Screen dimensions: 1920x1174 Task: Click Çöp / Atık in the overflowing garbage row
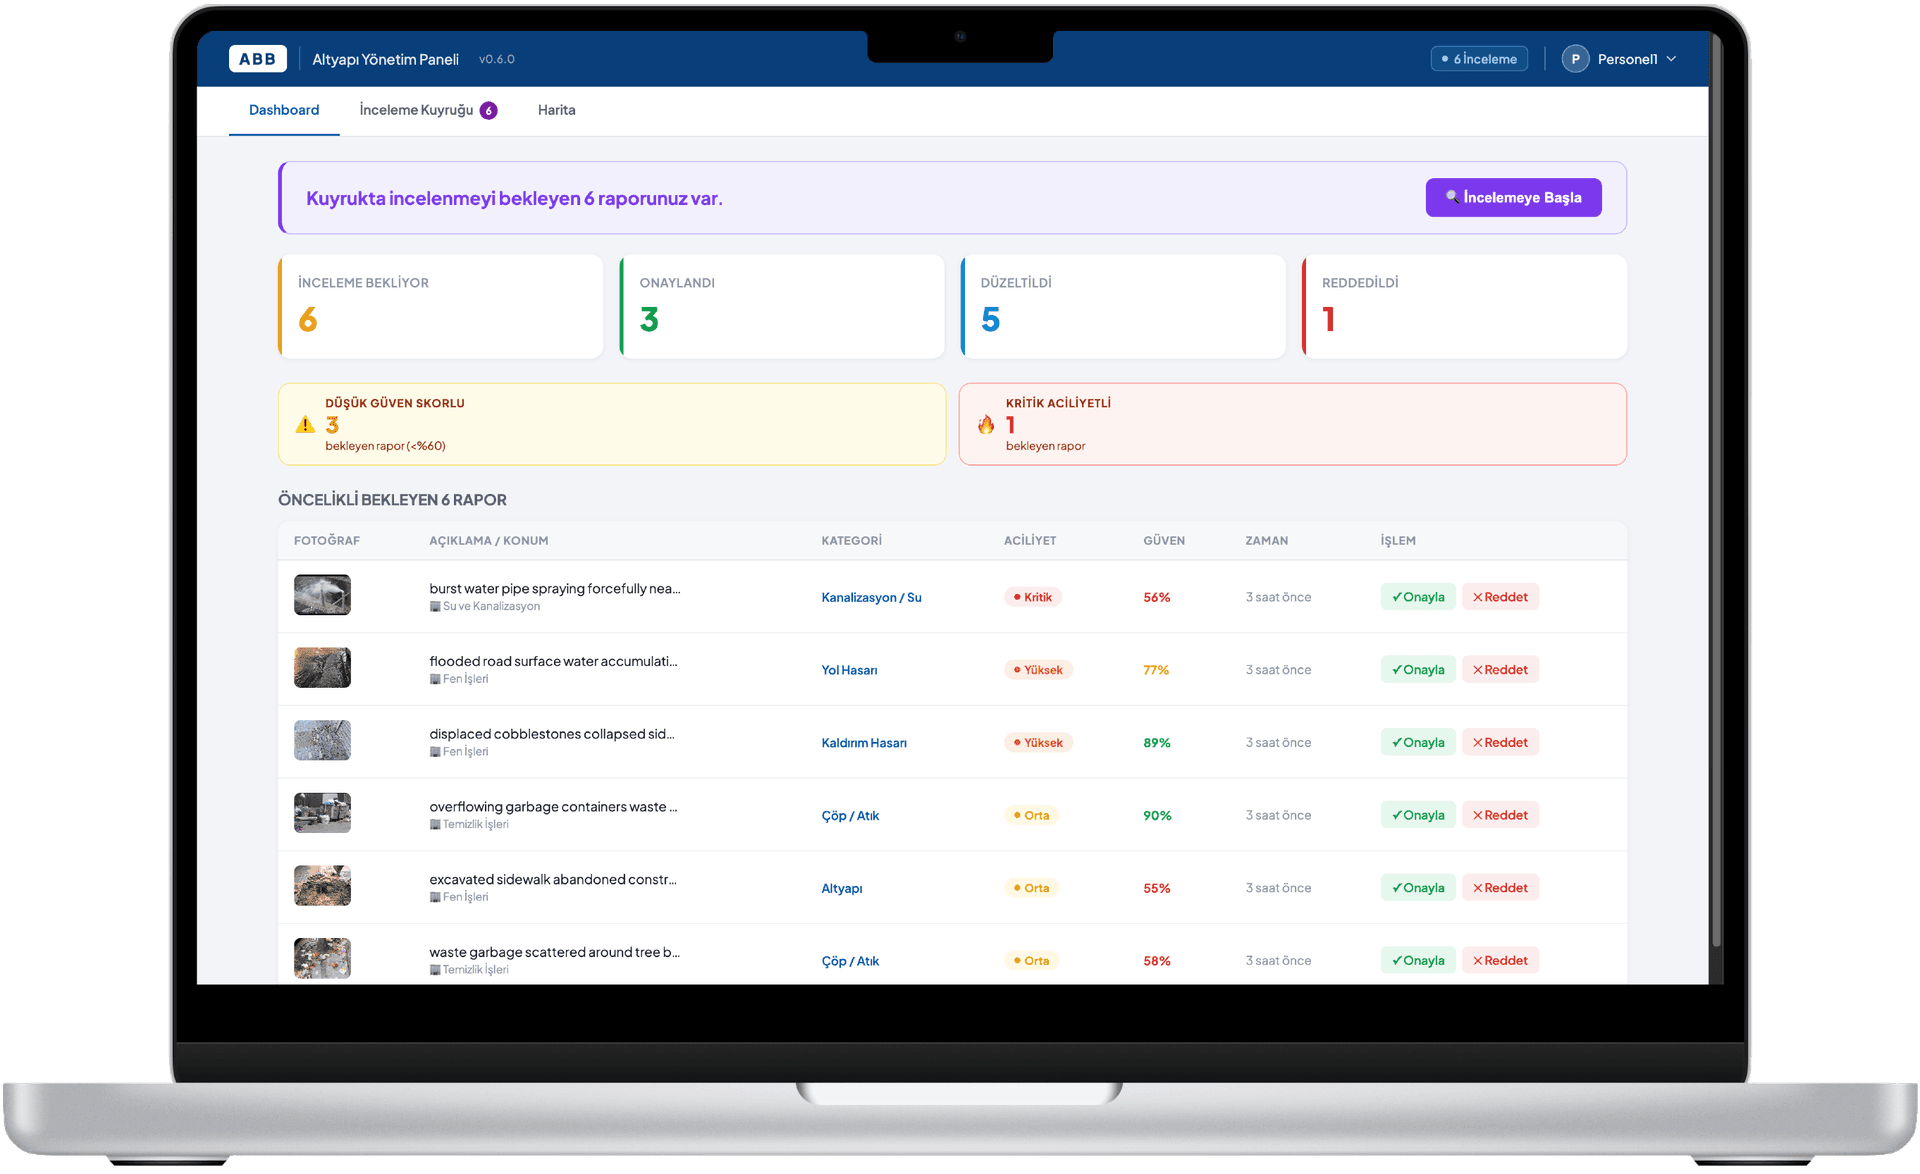click(850, 816)
